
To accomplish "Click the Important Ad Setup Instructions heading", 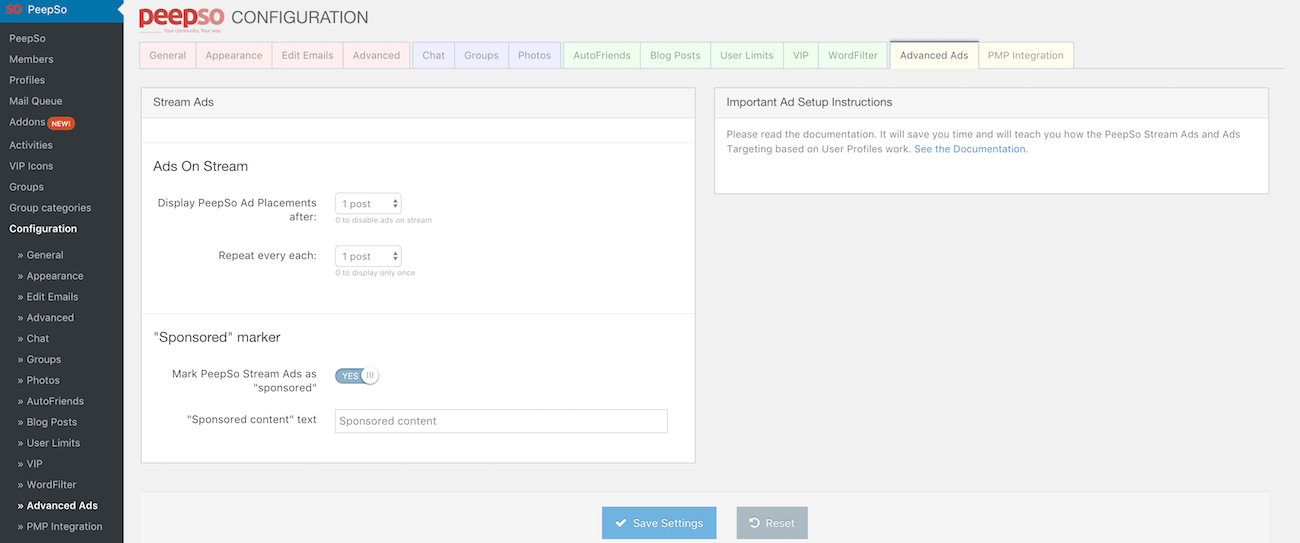I will click(809, 102).
